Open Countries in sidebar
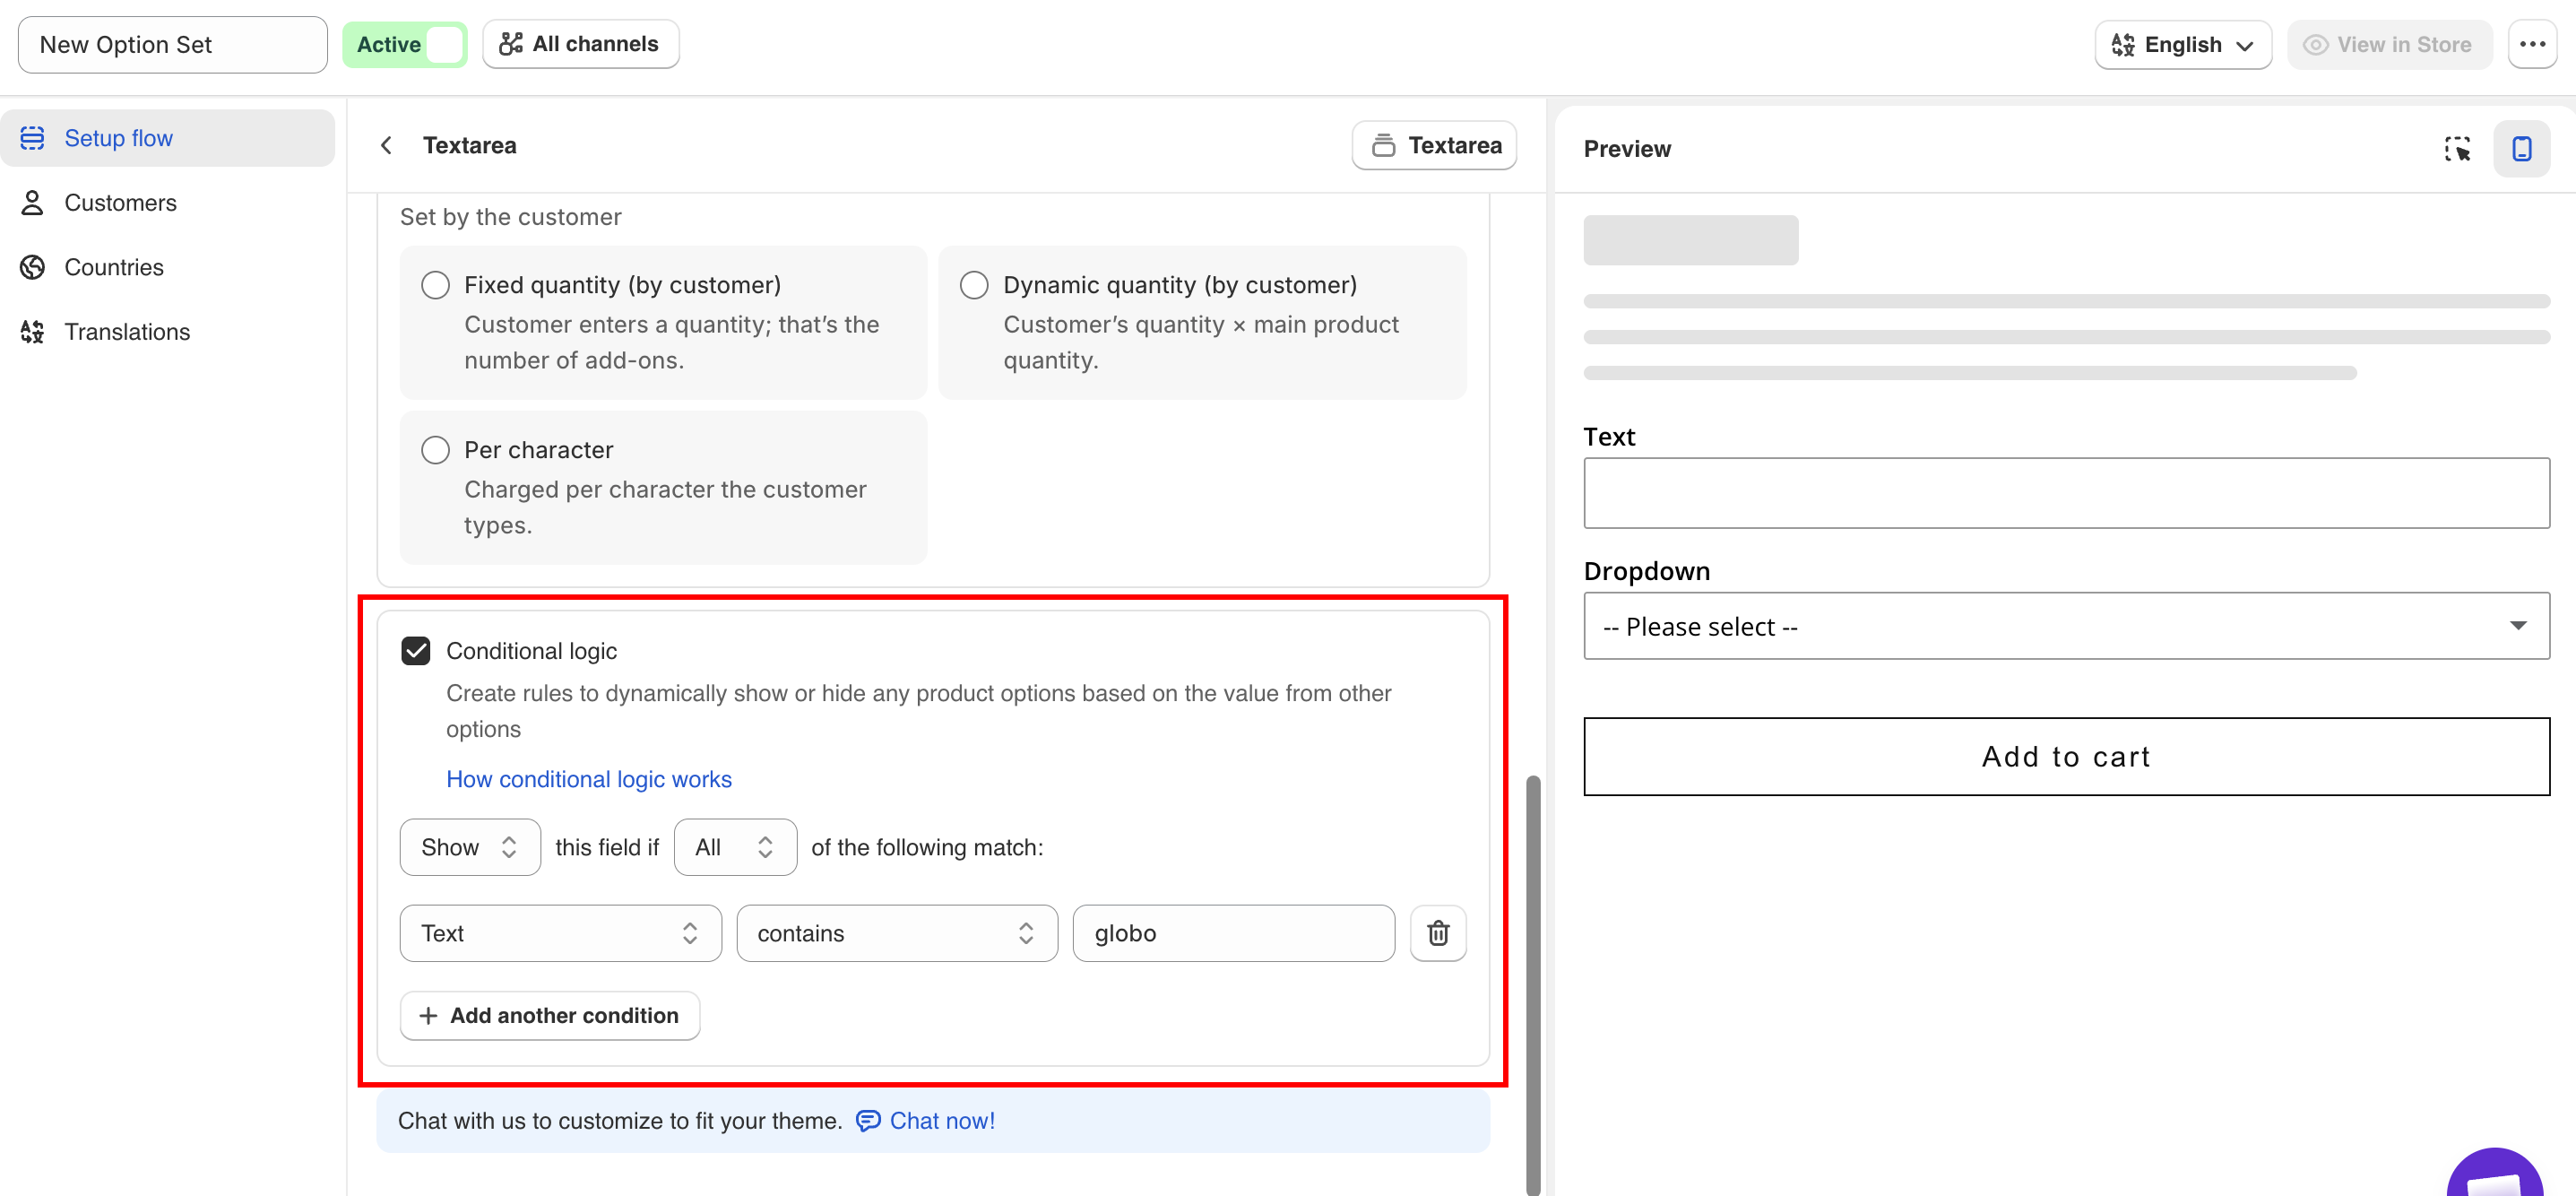This screenshot has height=1196, width=2576. 167,267
